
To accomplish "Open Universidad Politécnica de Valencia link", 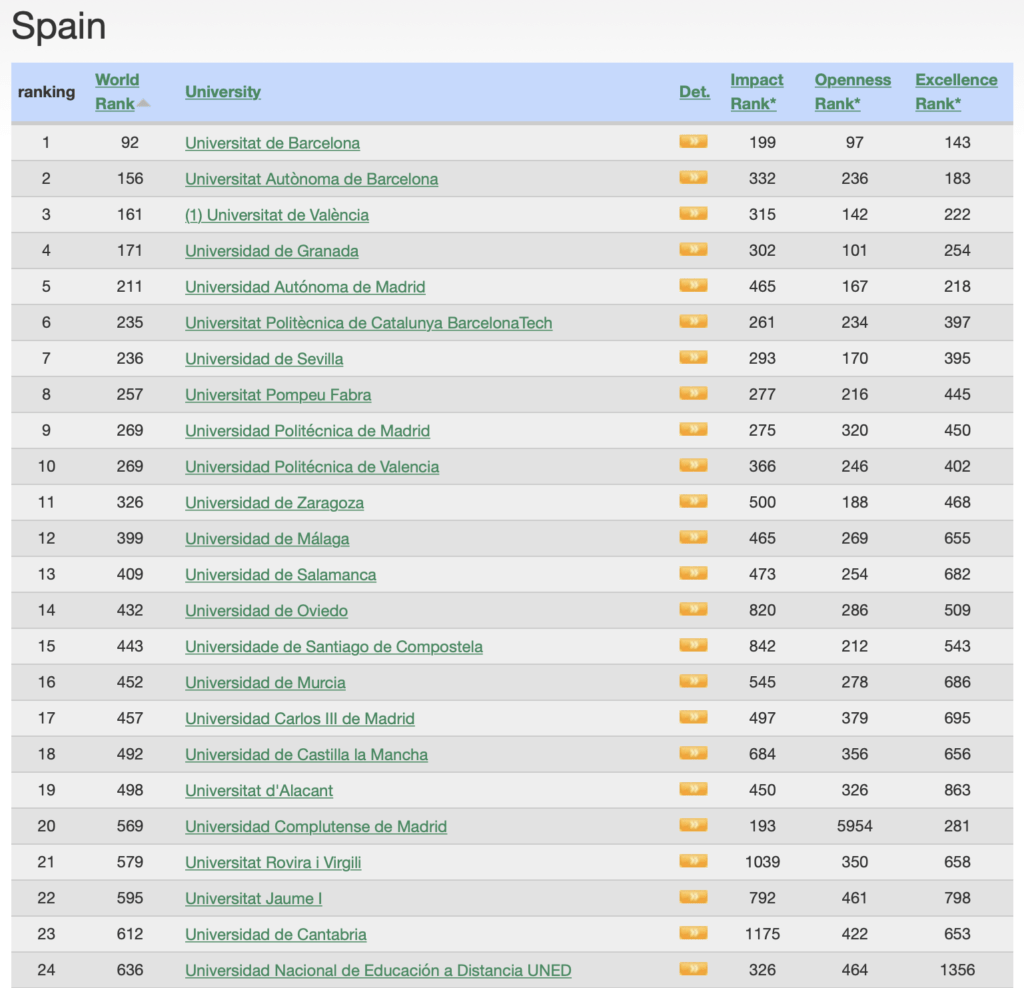I will coord(312,466).
